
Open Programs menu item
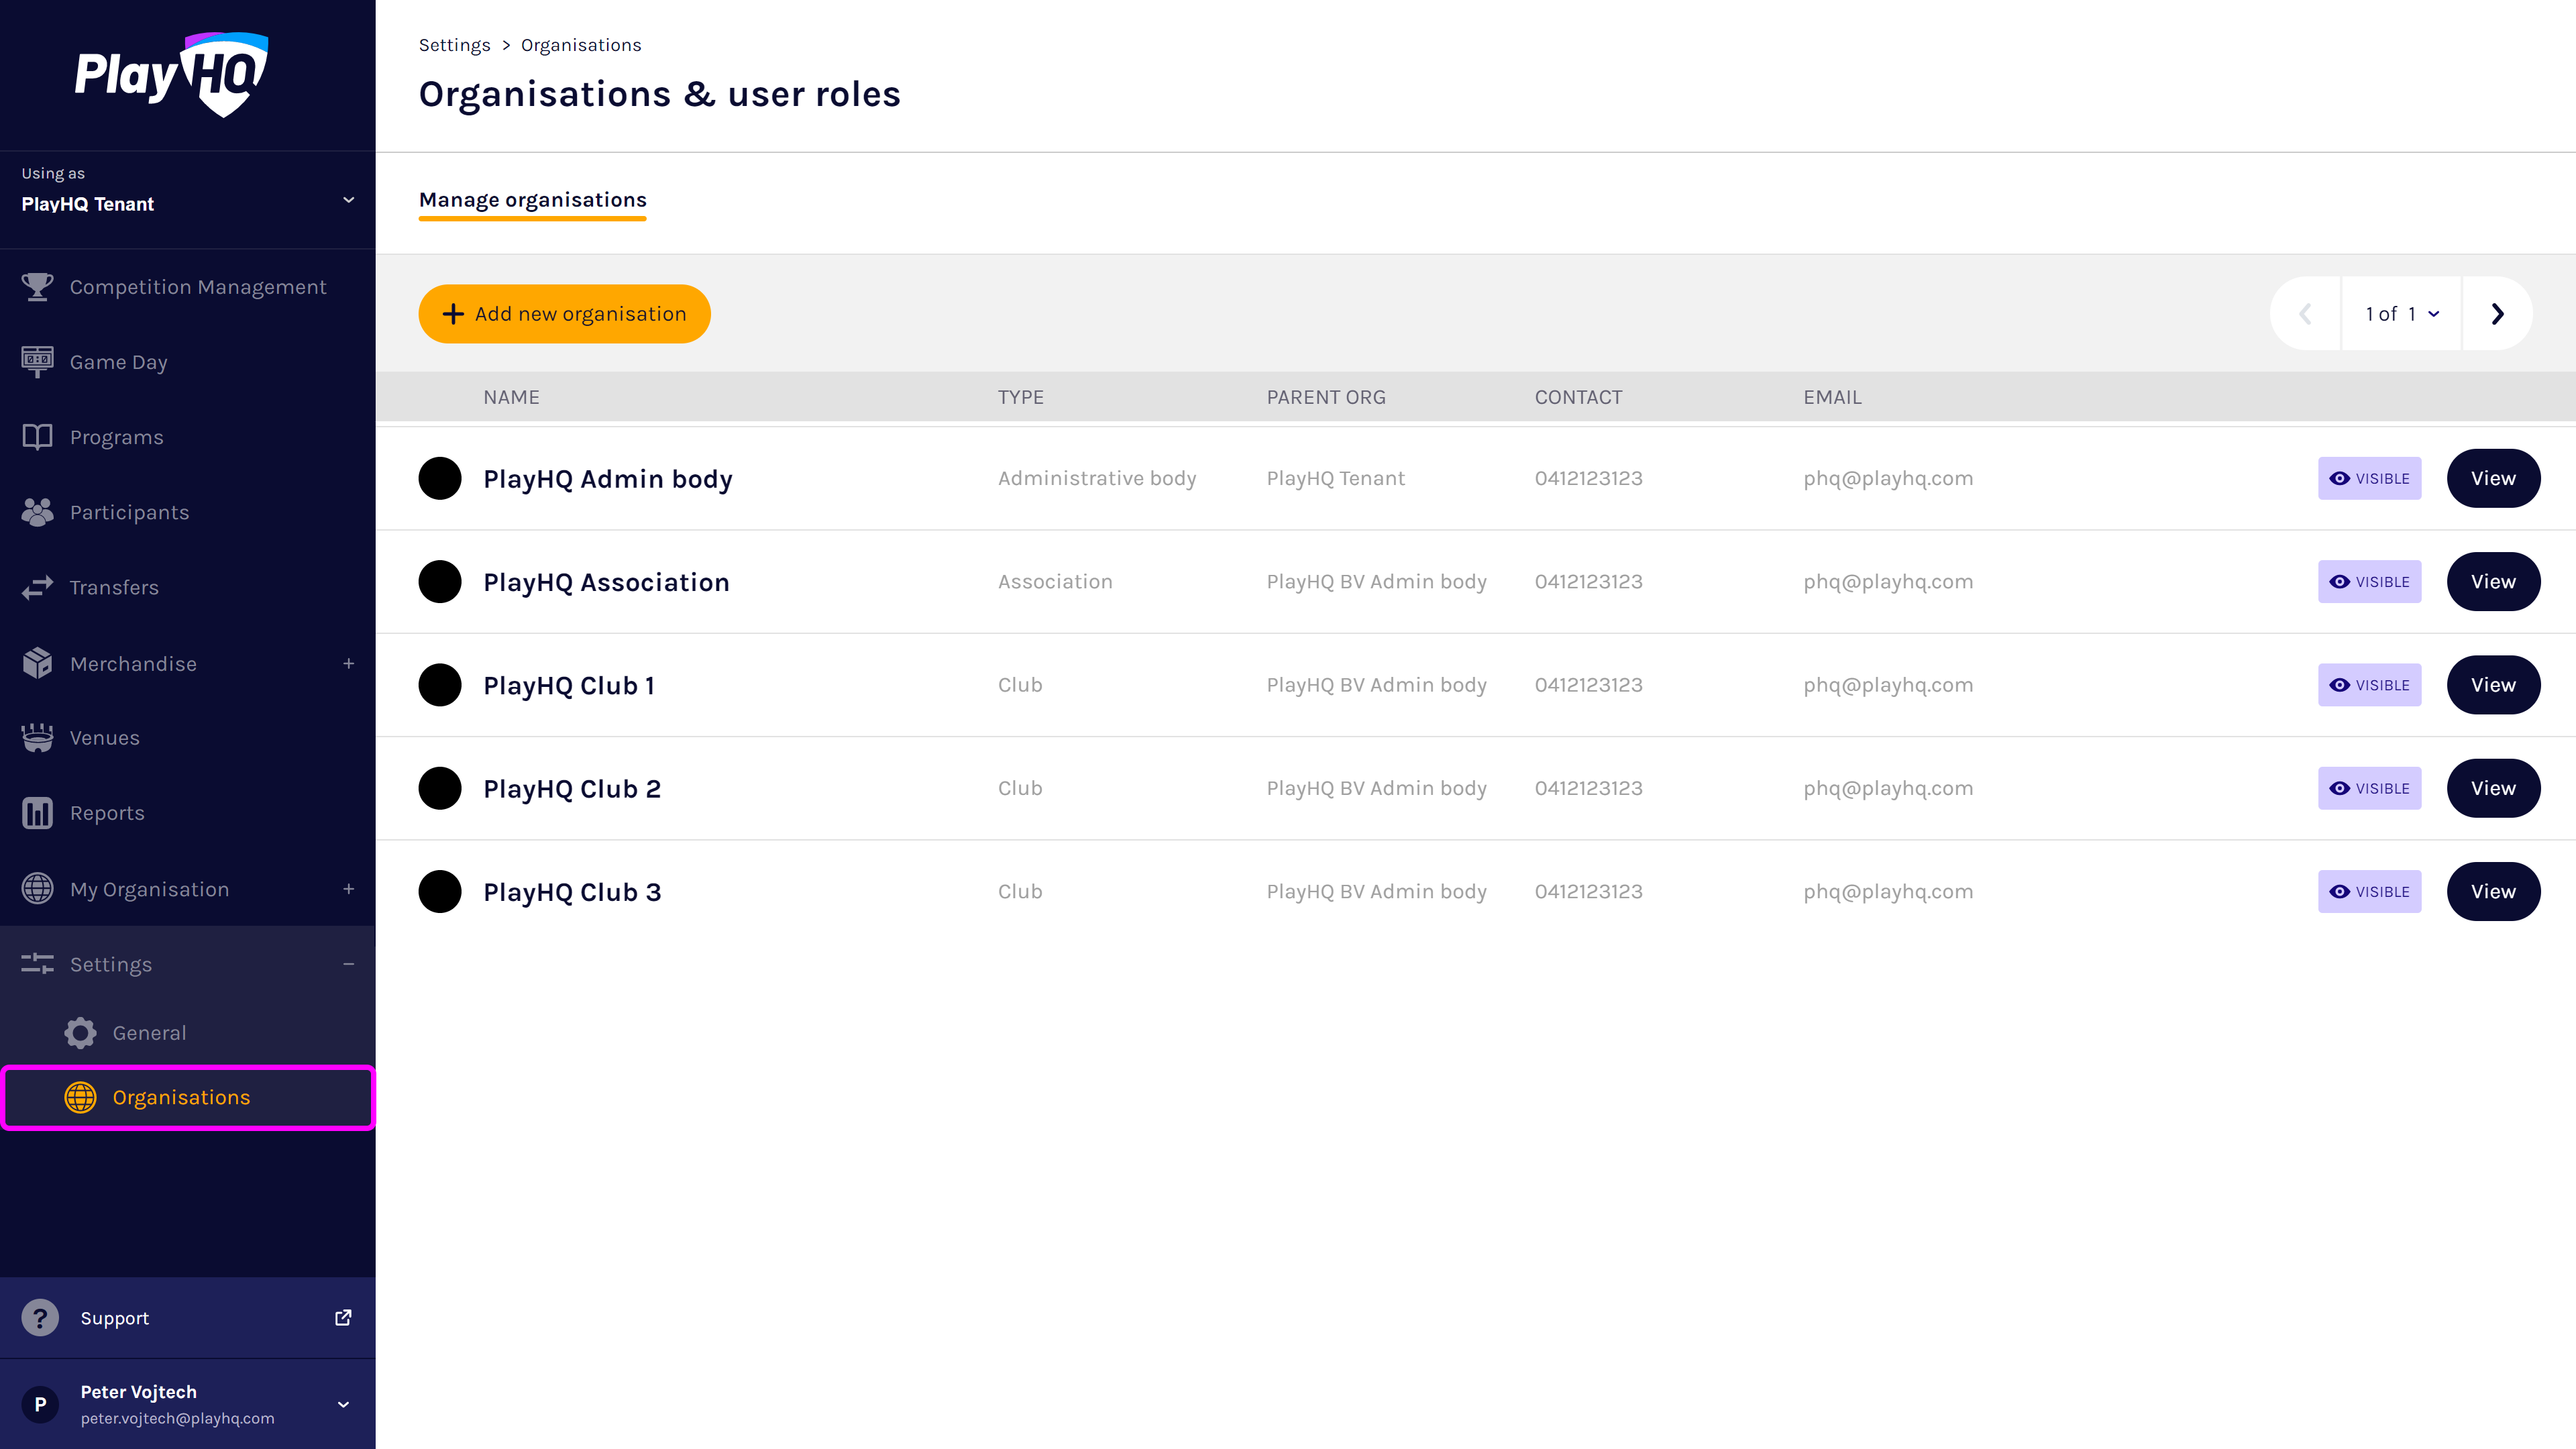[188, 437]
